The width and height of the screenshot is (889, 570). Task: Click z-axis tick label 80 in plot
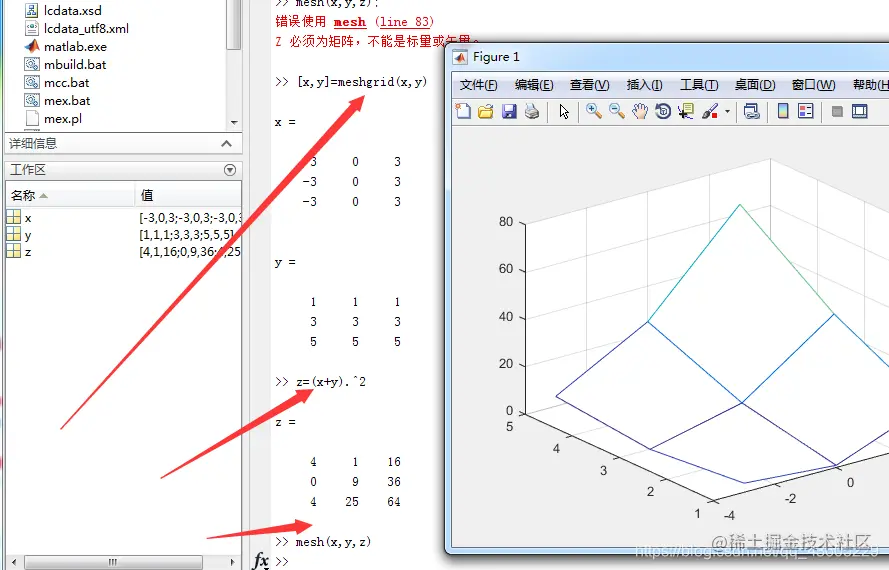[506, 222]
